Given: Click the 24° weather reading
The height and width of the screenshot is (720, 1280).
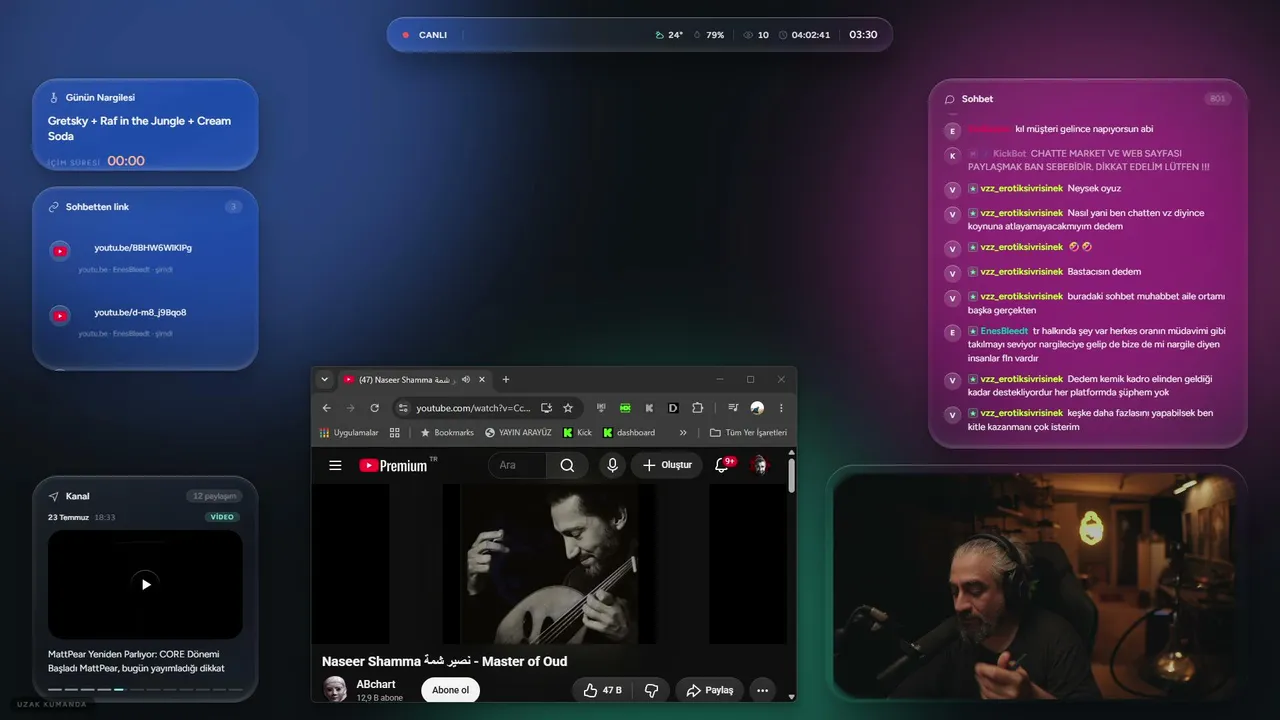Looking at the screenshot, I should point(669,35).
